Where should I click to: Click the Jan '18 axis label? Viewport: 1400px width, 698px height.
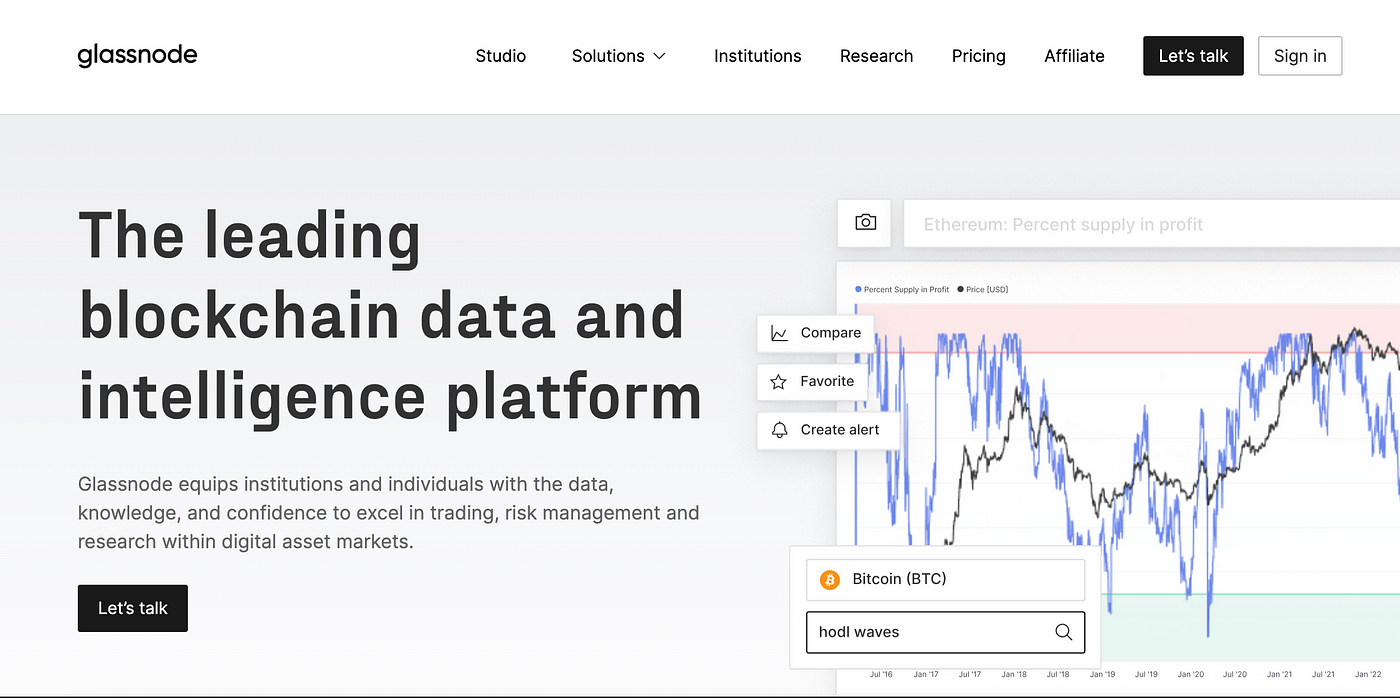point(1014,675)
